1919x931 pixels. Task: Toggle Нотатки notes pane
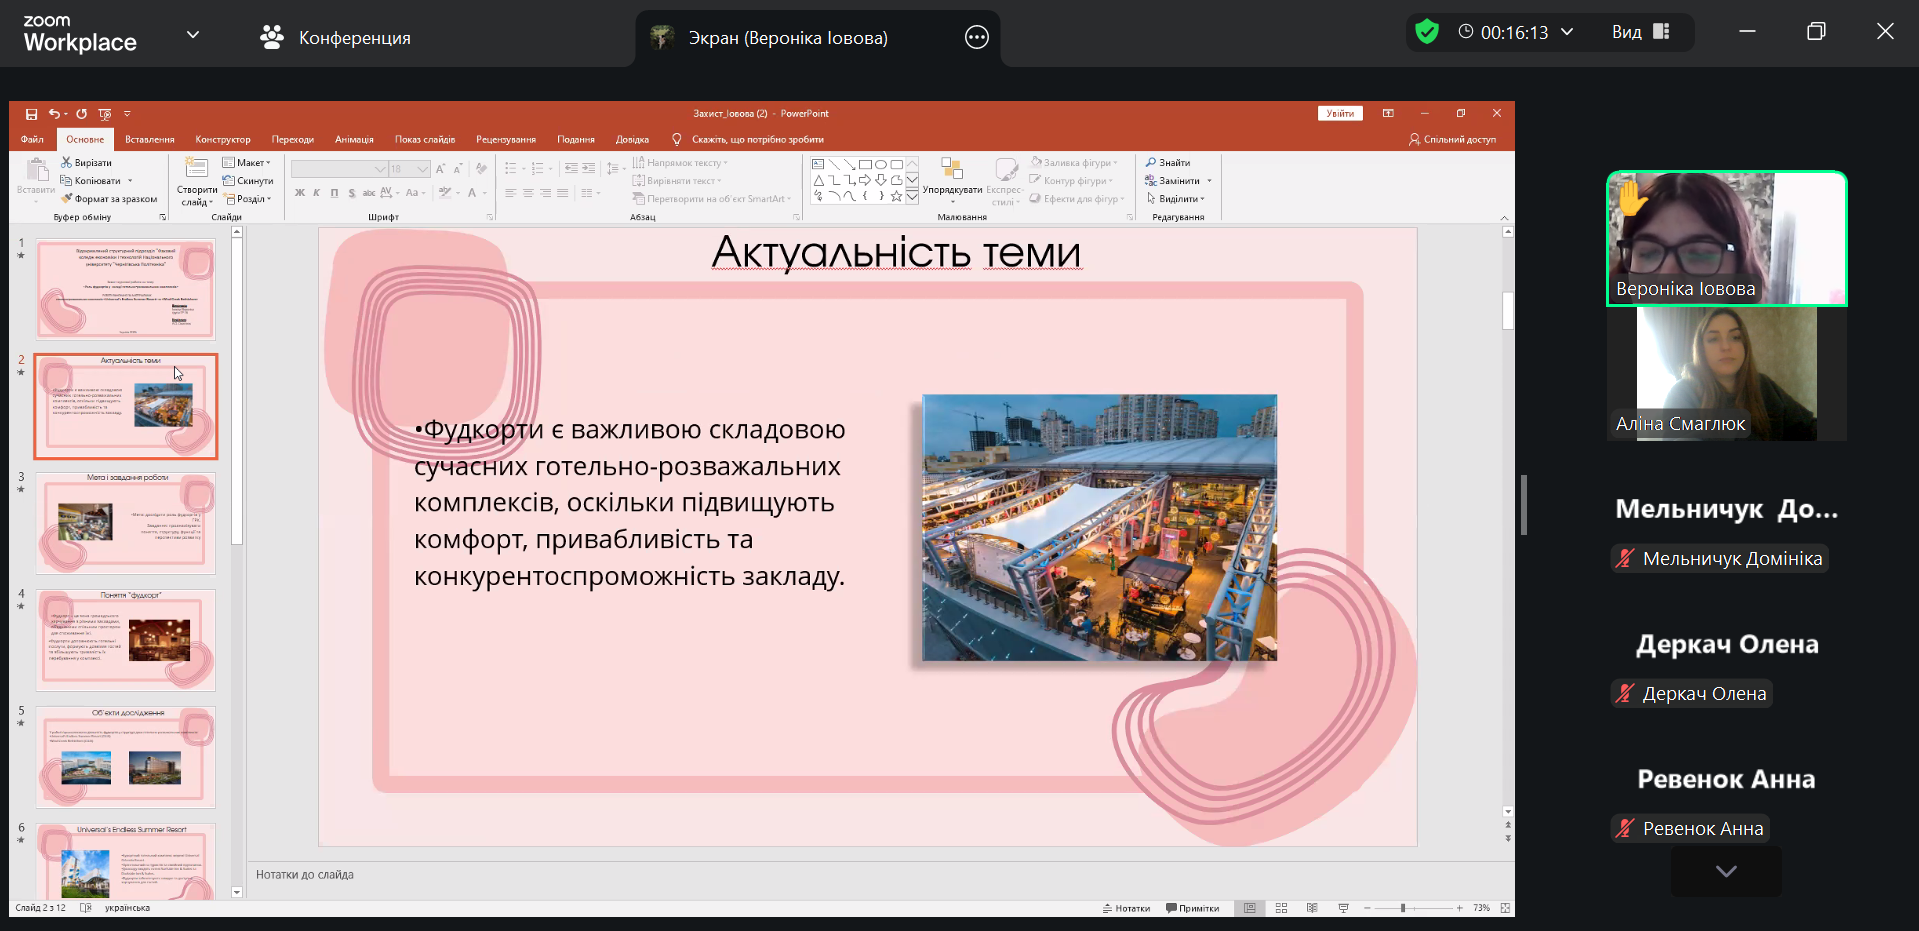tap(1126, 908)
